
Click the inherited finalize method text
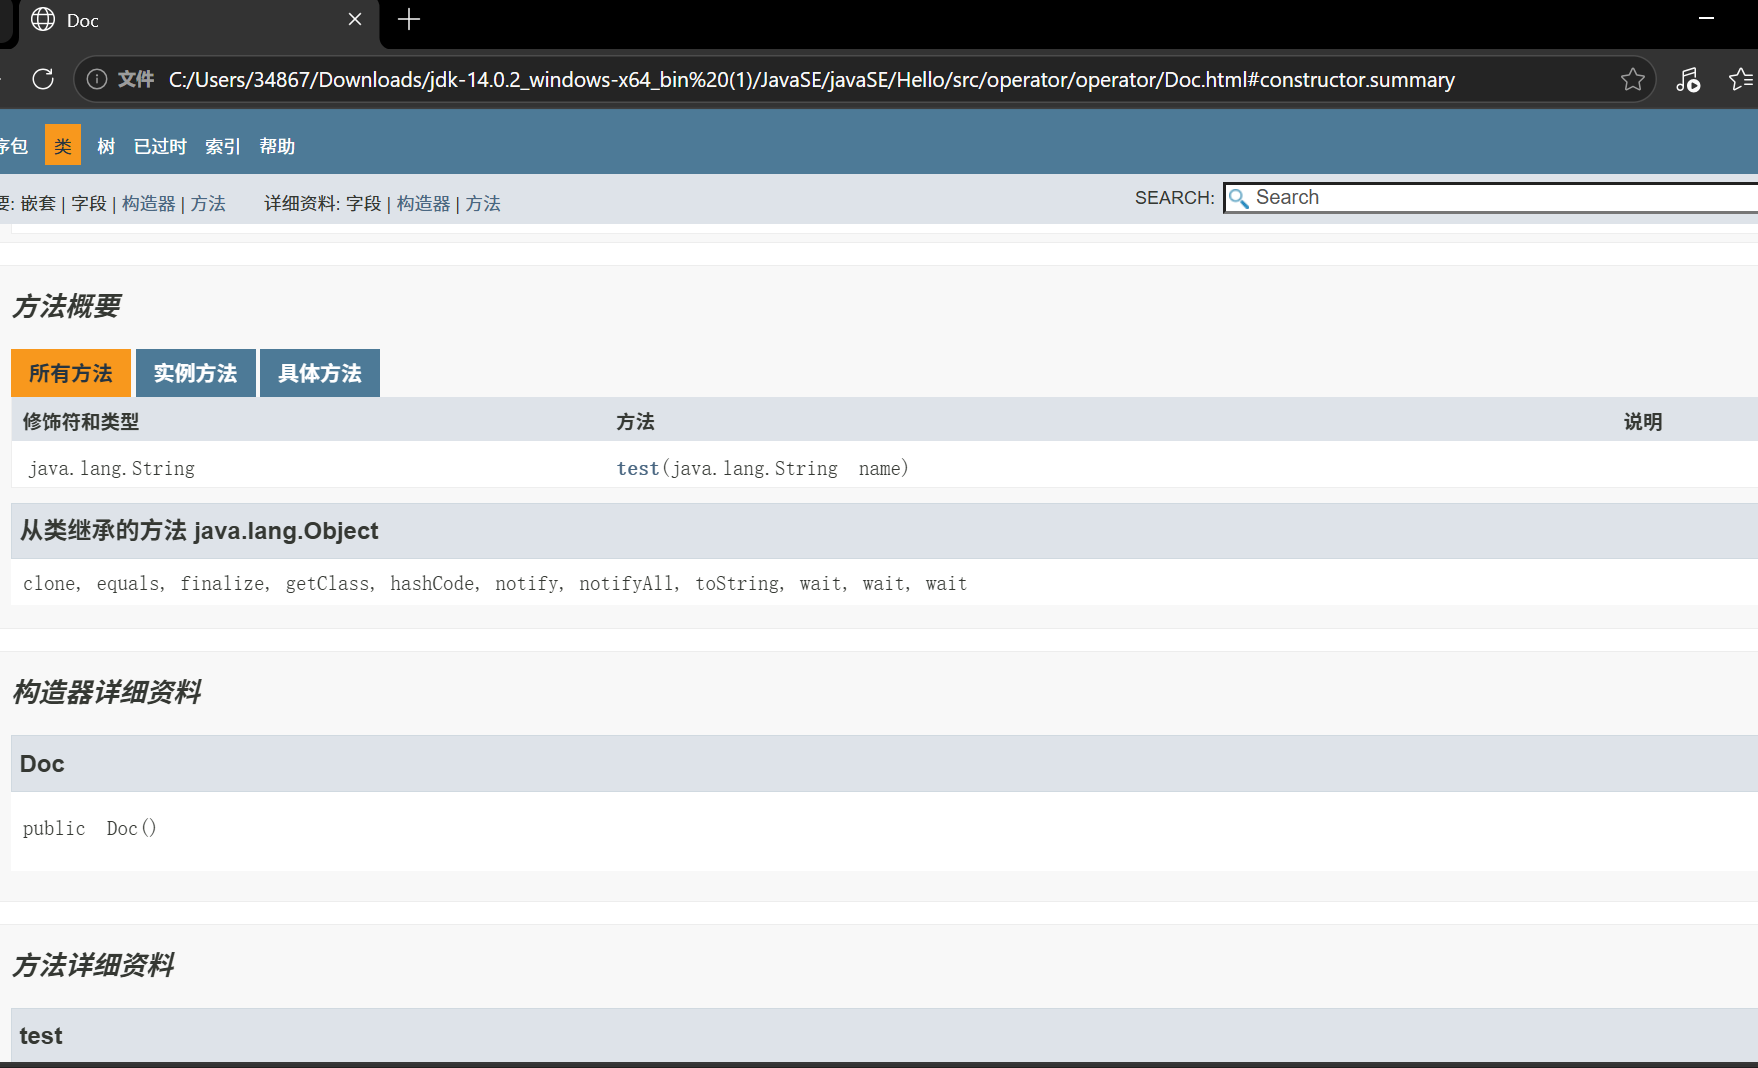pos(222,583)
